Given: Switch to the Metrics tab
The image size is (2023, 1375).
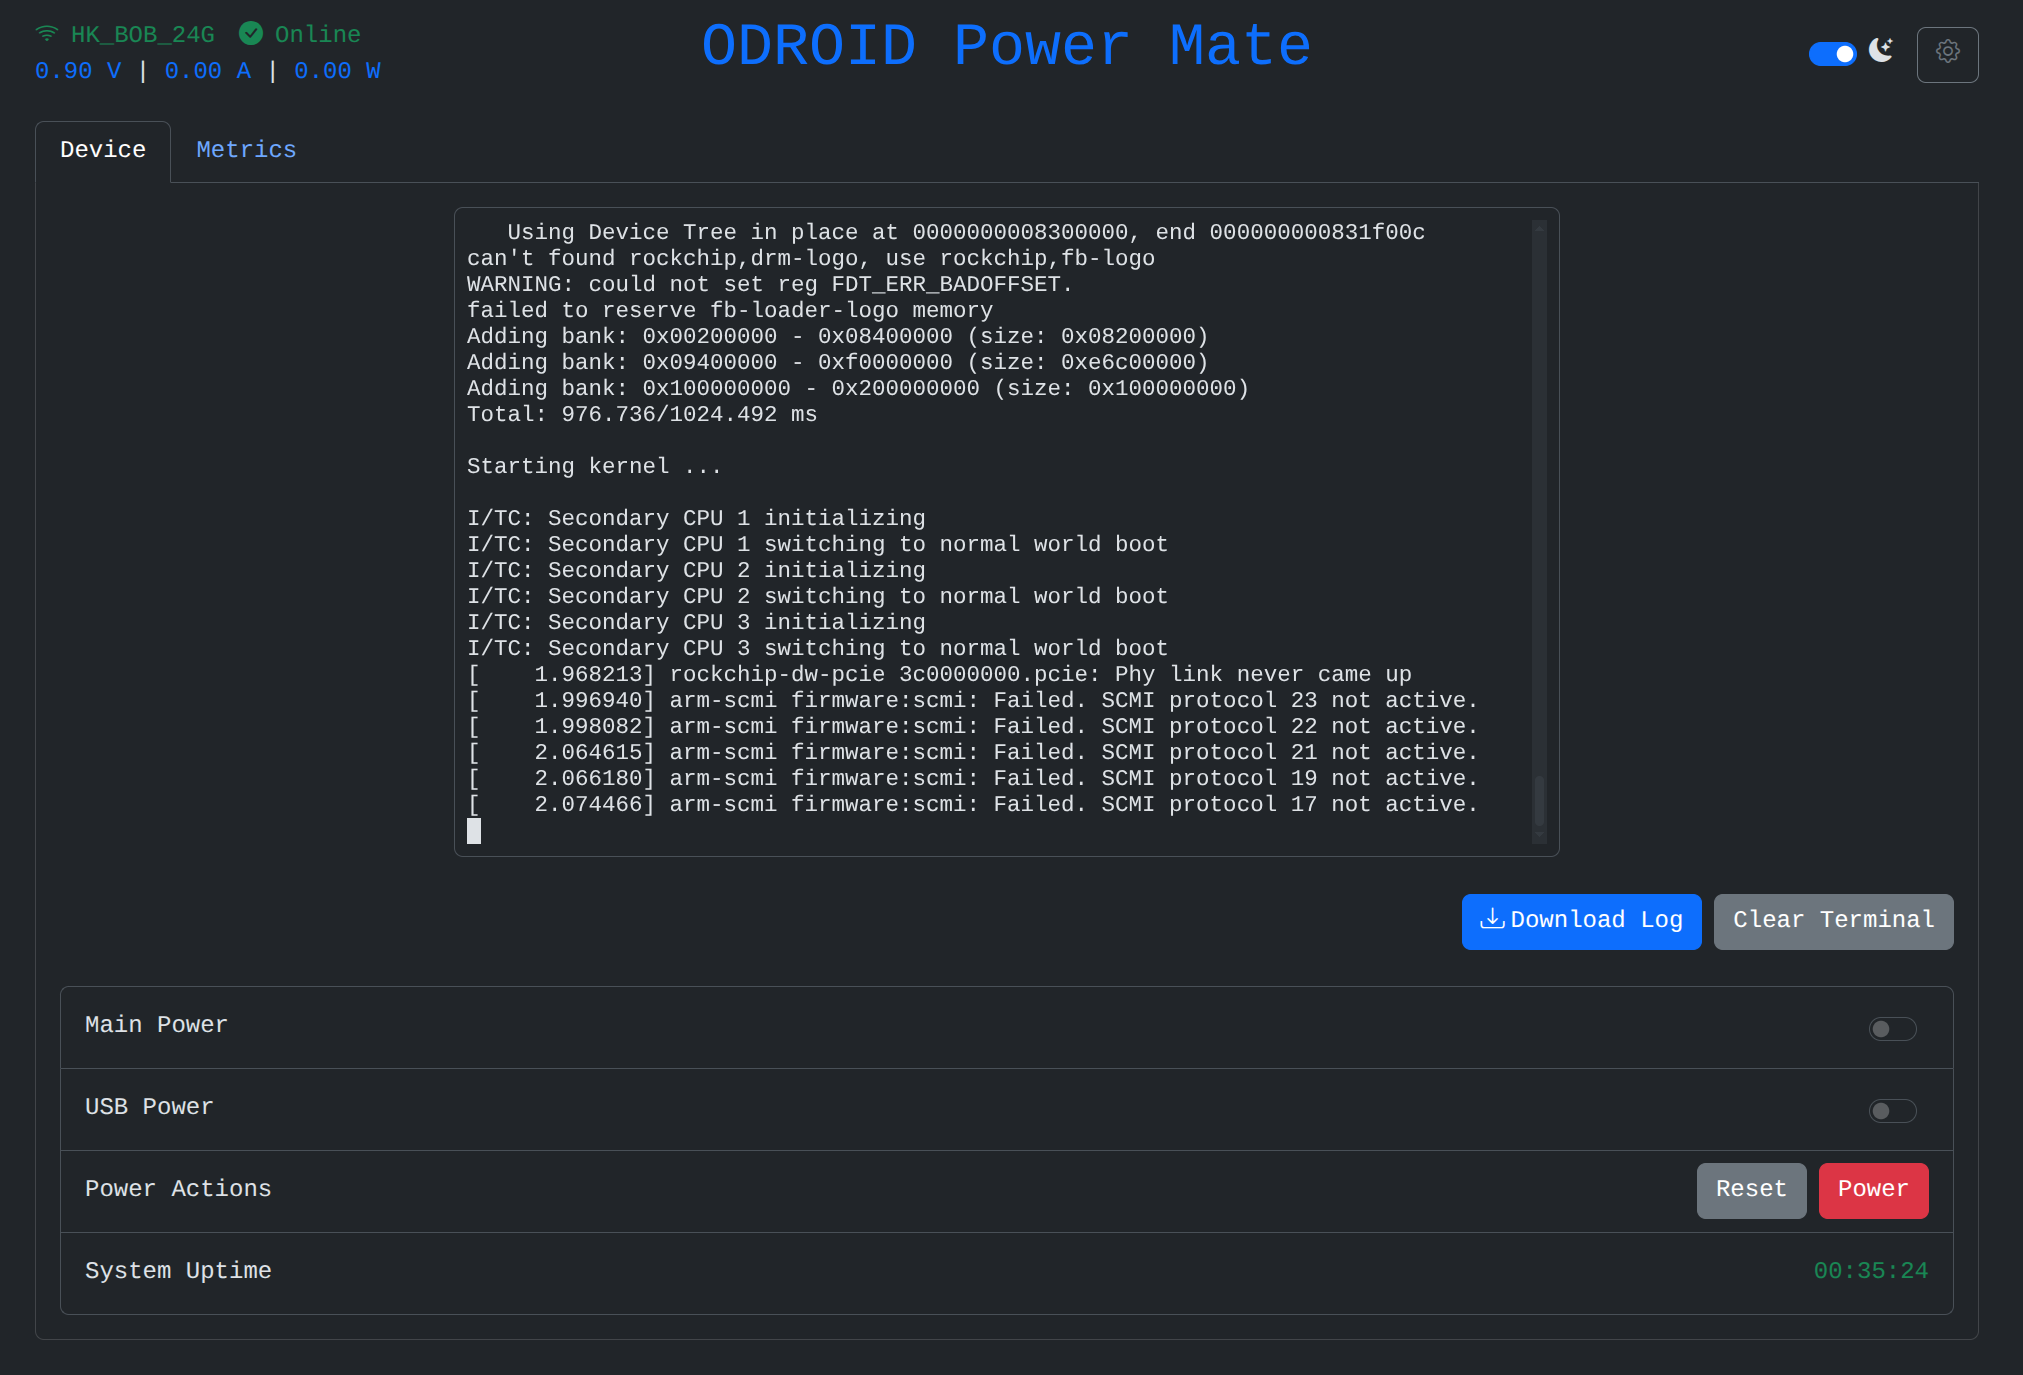Looking at the screenshot, I should click(x=246, y=150).
